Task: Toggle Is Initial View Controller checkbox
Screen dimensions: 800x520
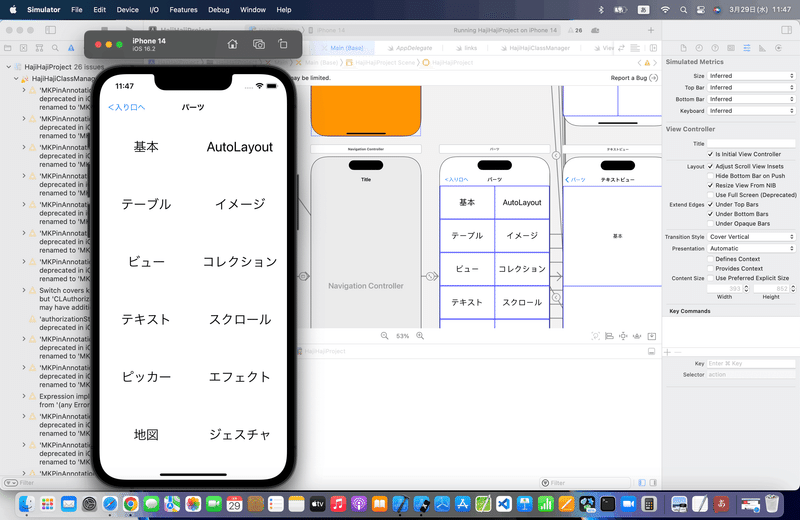Action: 710,154
